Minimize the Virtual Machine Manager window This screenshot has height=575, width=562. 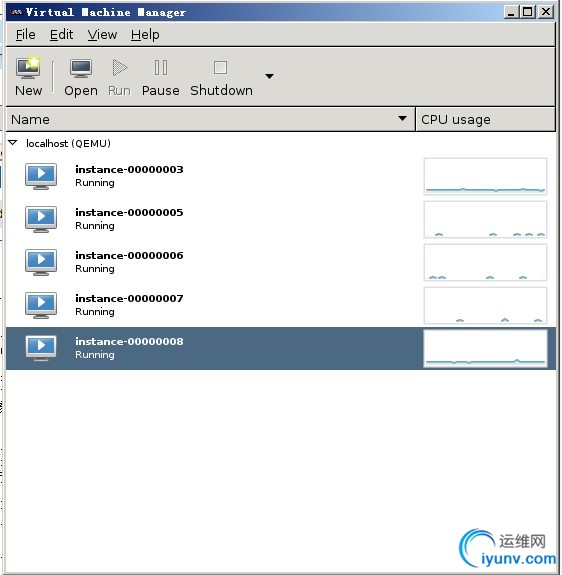(511, 12)
